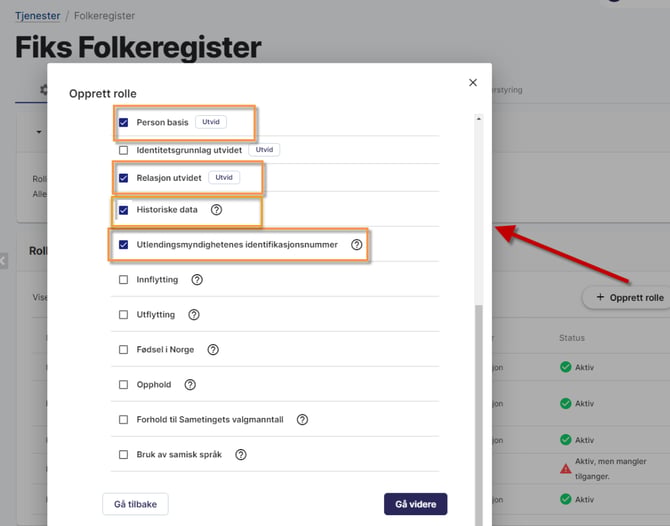Viewport: 670px width, 526px height.
Task: Expand Relasjon utvidet using Utvid button
Action: click(x=224, y=177)
